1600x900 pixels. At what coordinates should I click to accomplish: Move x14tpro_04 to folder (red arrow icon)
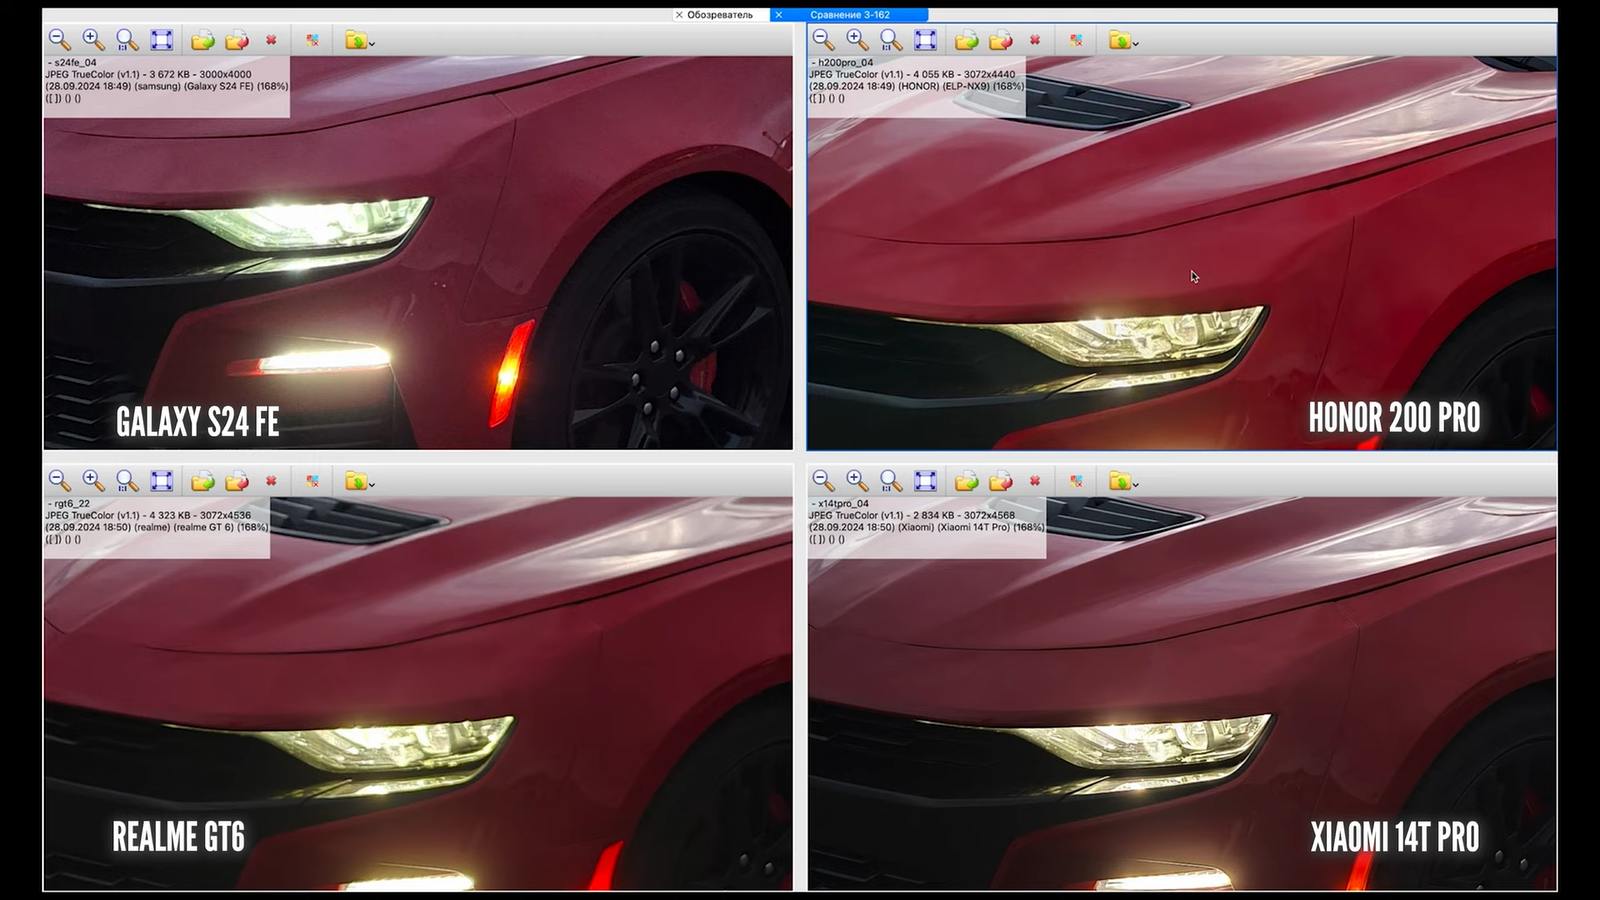click(x=1001, y=481)
